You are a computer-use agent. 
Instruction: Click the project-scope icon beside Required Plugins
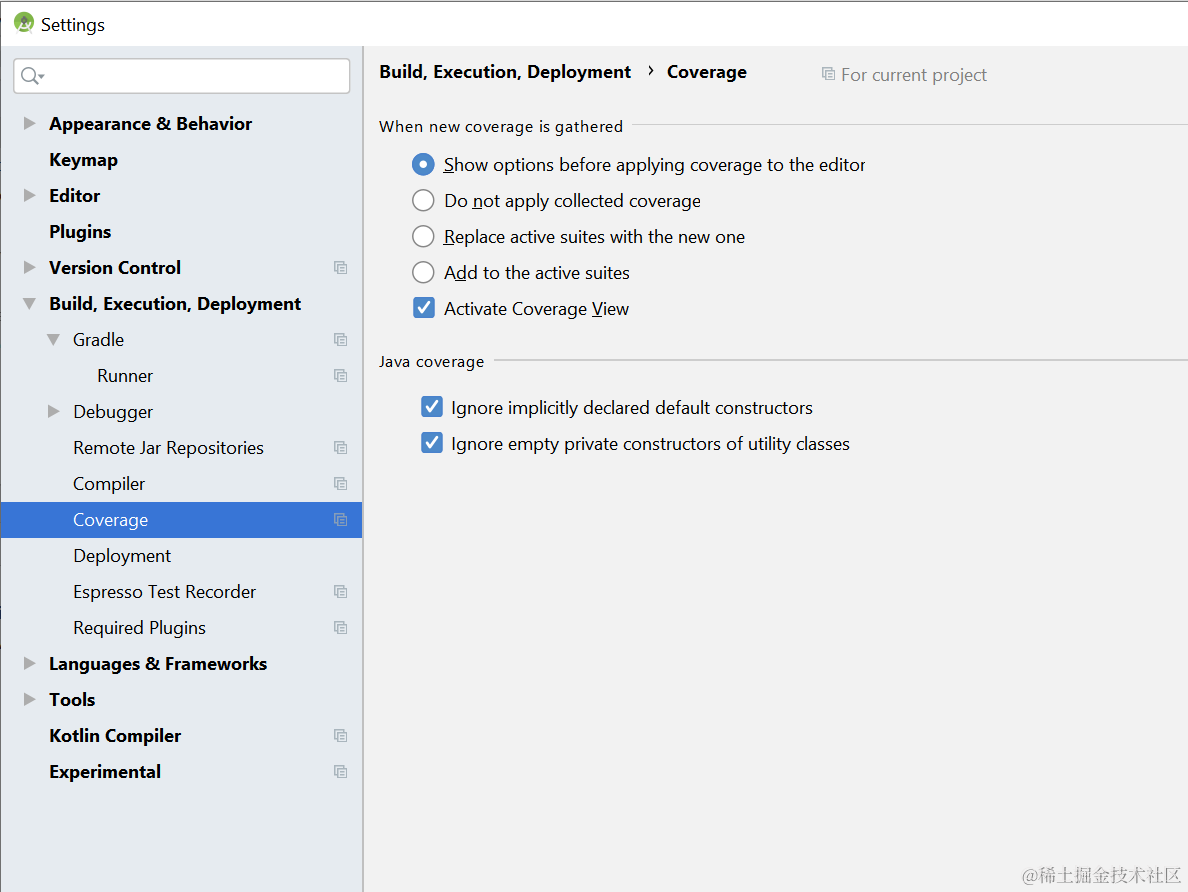340,627
